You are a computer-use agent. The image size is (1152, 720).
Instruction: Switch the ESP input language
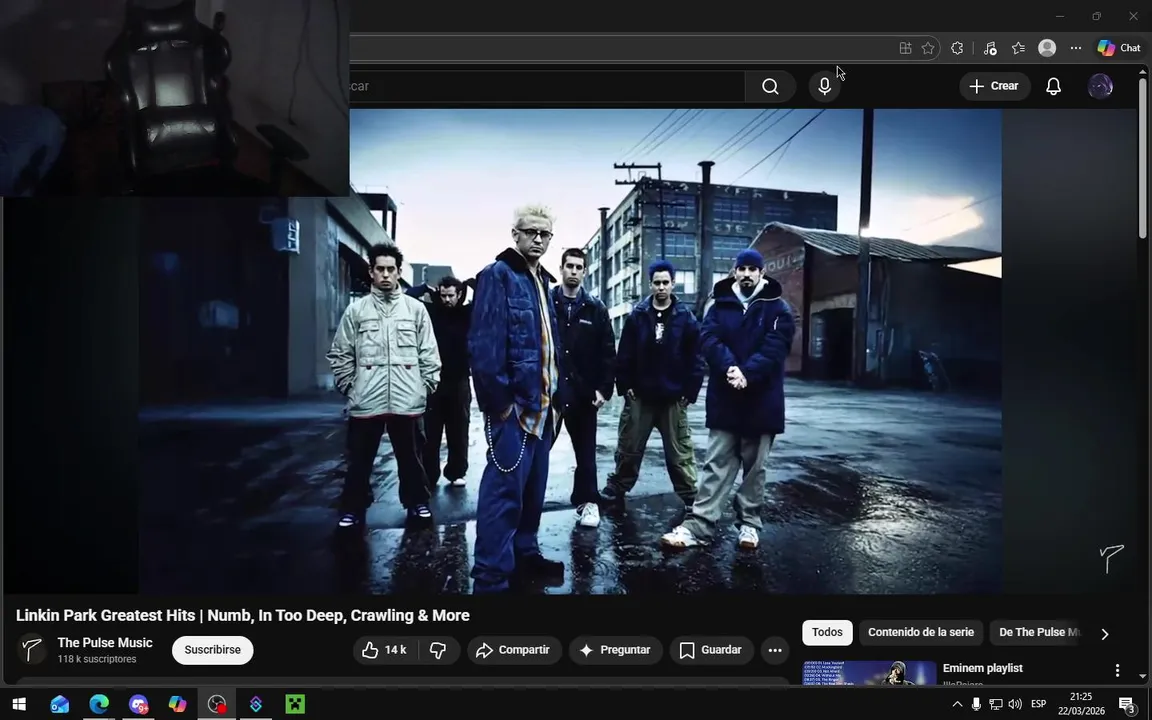(x=1038, y=704)
